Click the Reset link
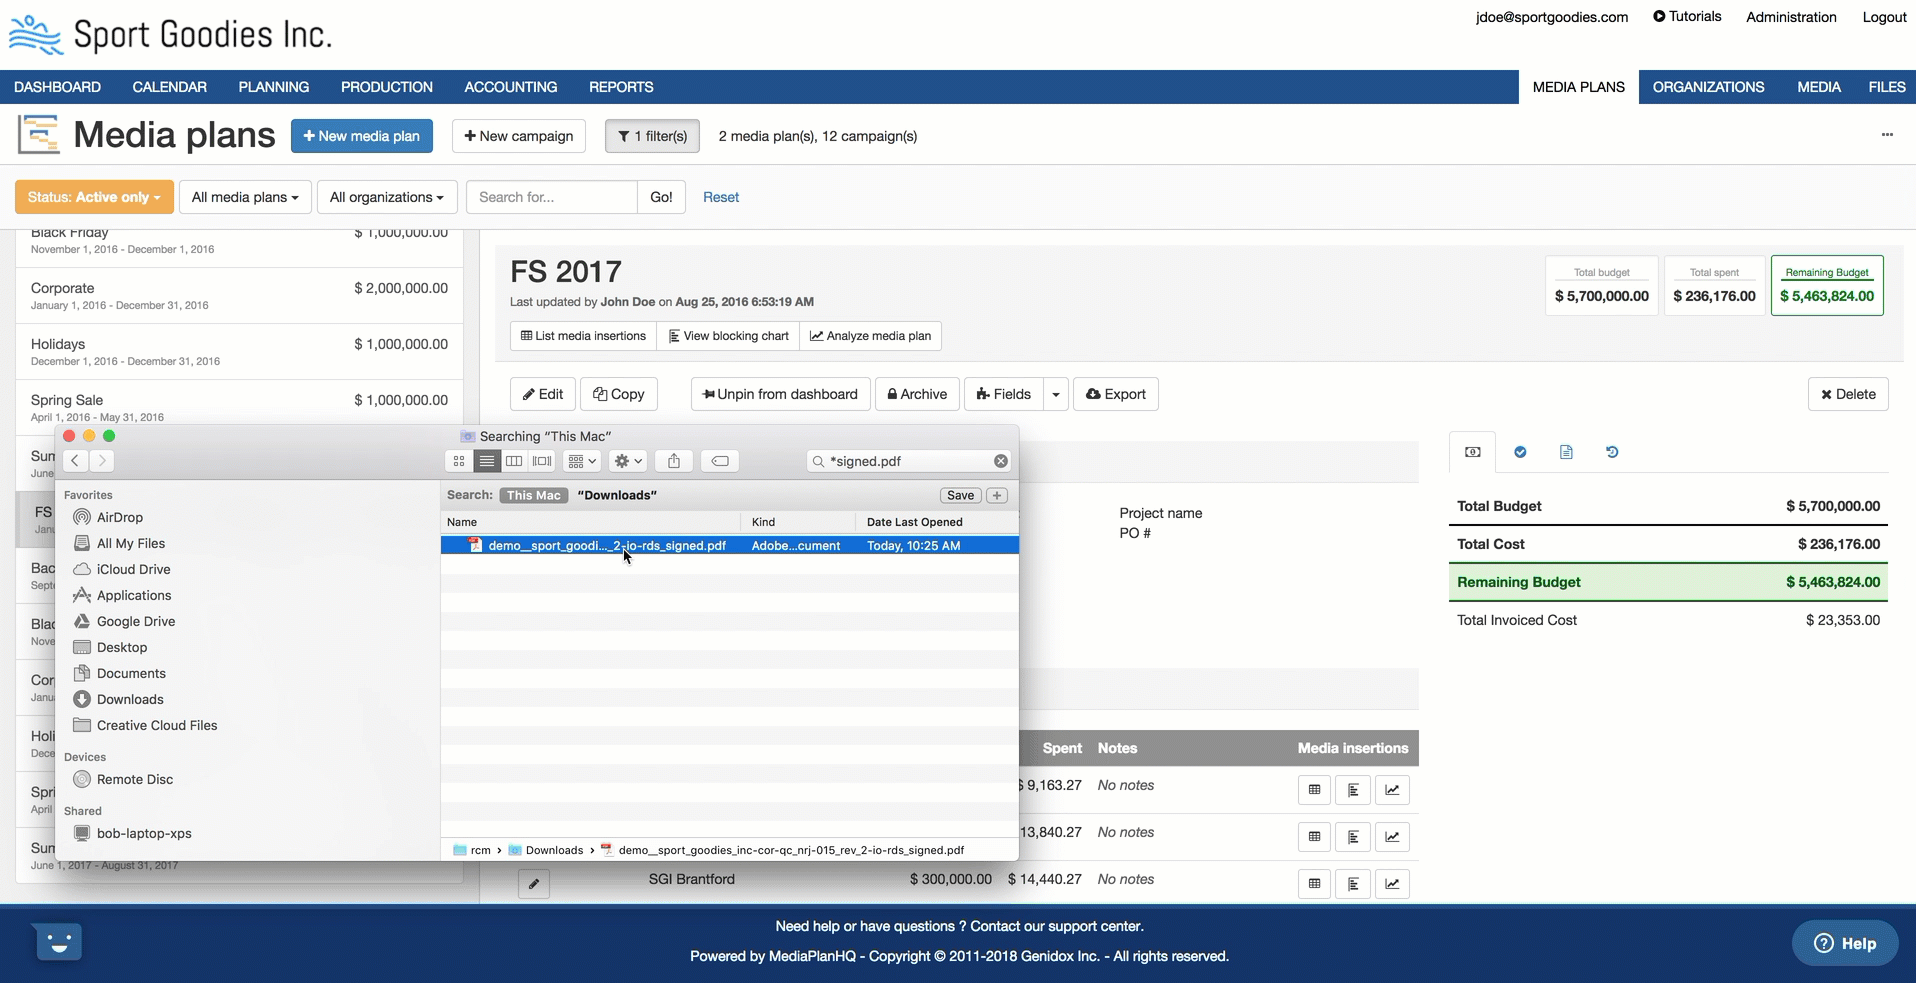The height and width of the screenshot is (983, 1916). (720, 197)
